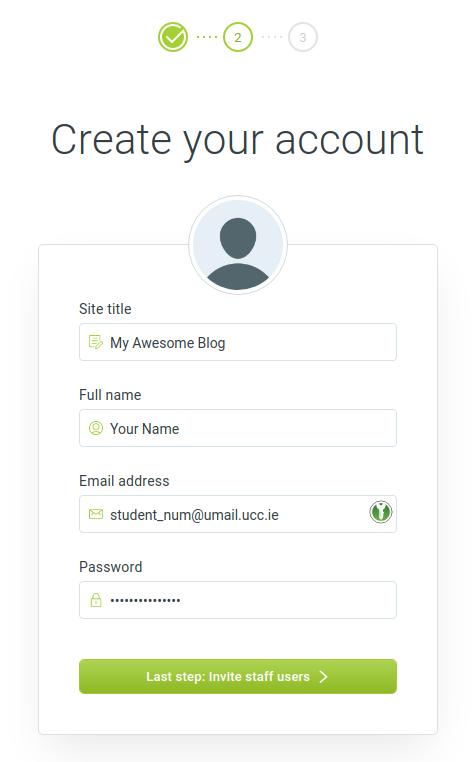Viewport: 475px width, 762px height.
Task: Go to step 3 circle indicator
Action: (x=303, y=37)
